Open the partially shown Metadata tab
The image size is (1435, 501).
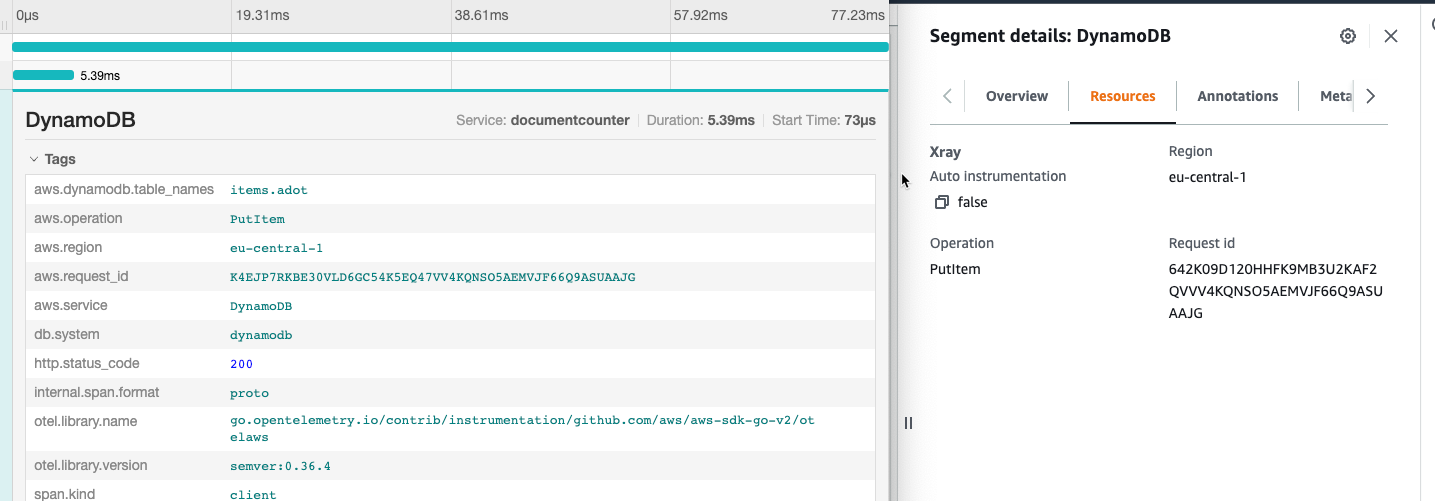pos(1336,96)
